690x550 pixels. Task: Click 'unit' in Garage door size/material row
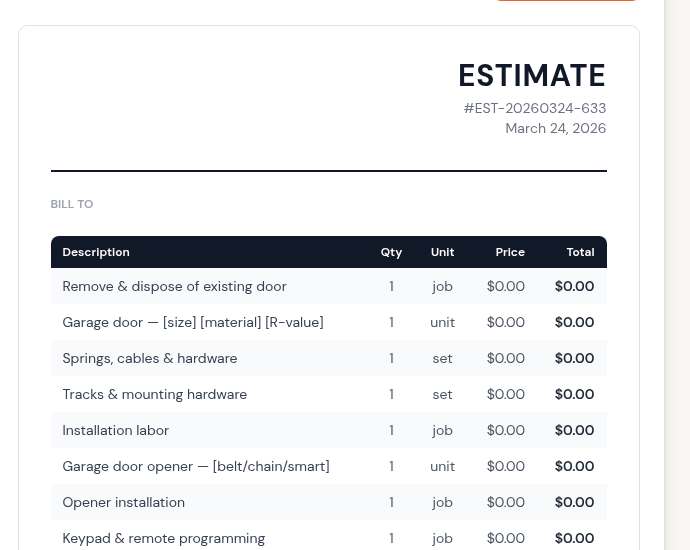pyautogui.click(x=442, y=323)
